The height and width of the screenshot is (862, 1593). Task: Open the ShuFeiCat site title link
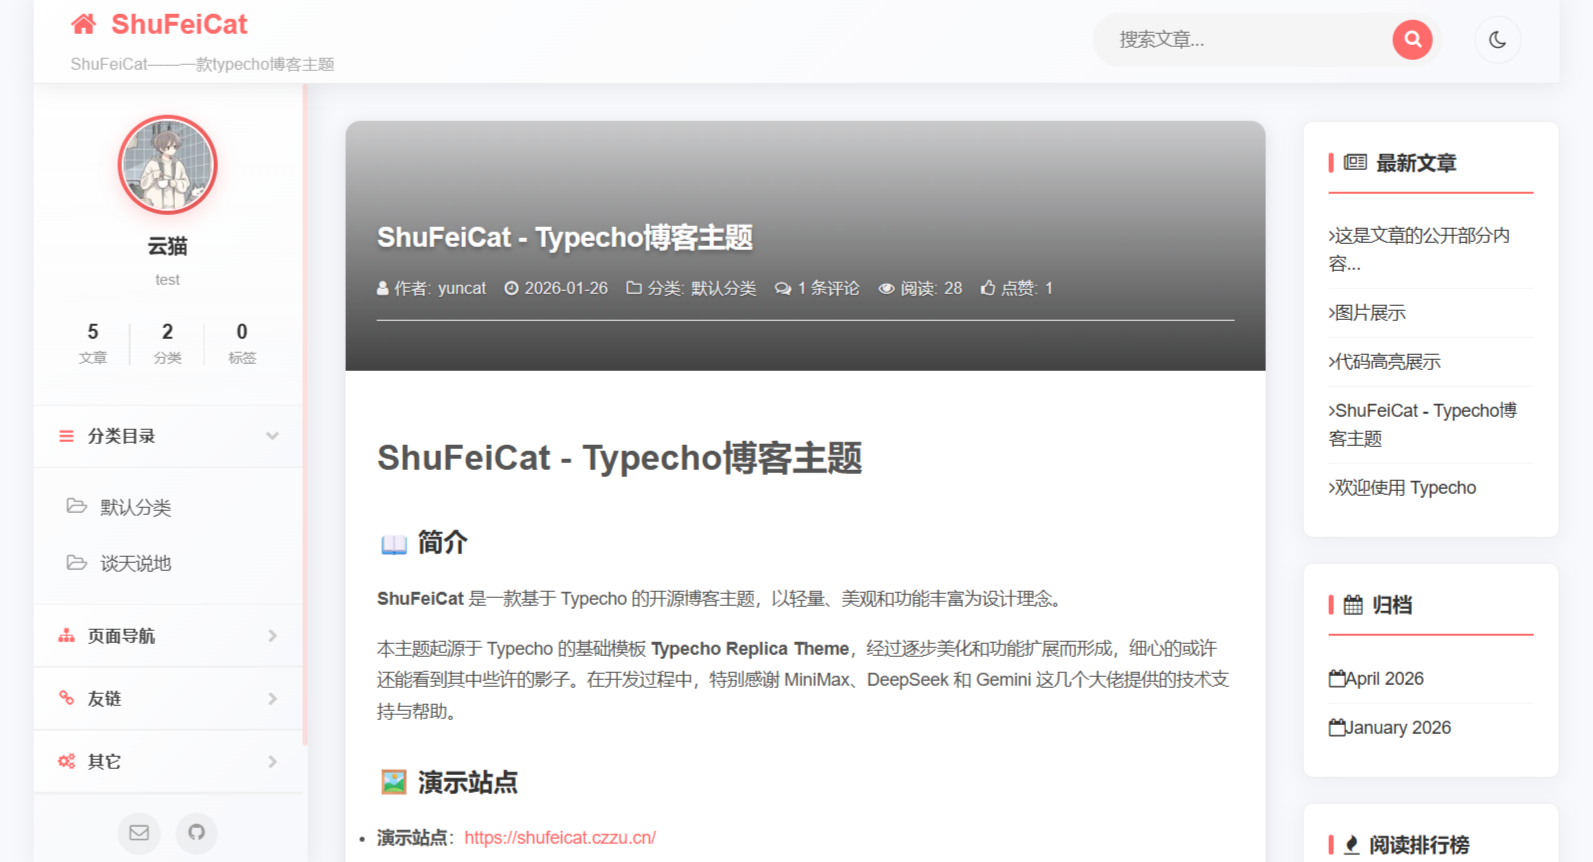(179, 24)
